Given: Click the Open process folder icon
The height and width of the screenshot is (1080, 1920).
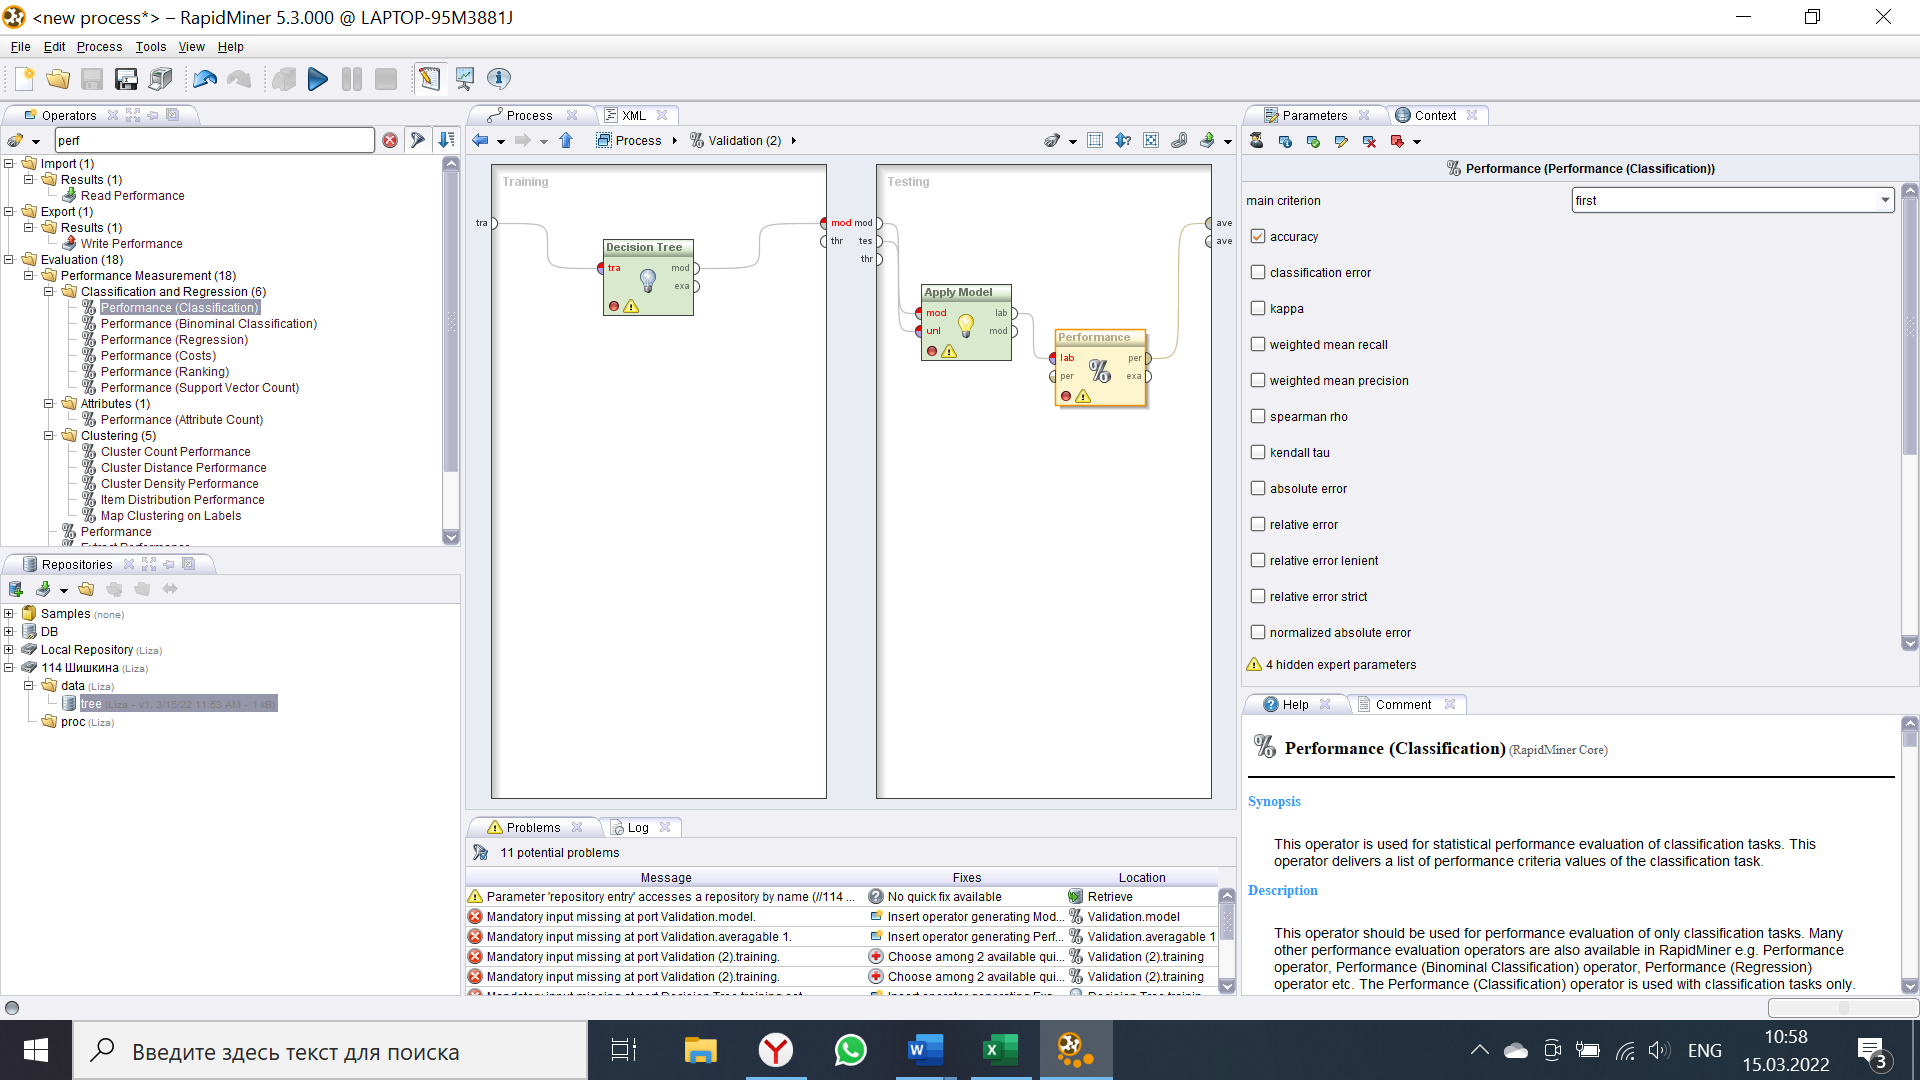Looking at the screenshot, I should [x=58, y=79].
